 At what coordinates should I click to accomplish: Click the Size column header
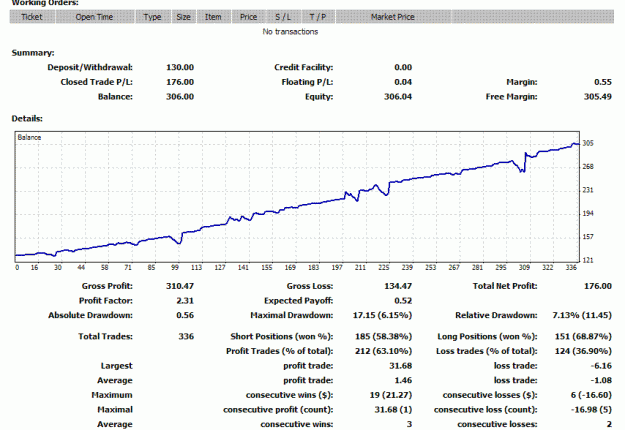[x=183, y=17]
